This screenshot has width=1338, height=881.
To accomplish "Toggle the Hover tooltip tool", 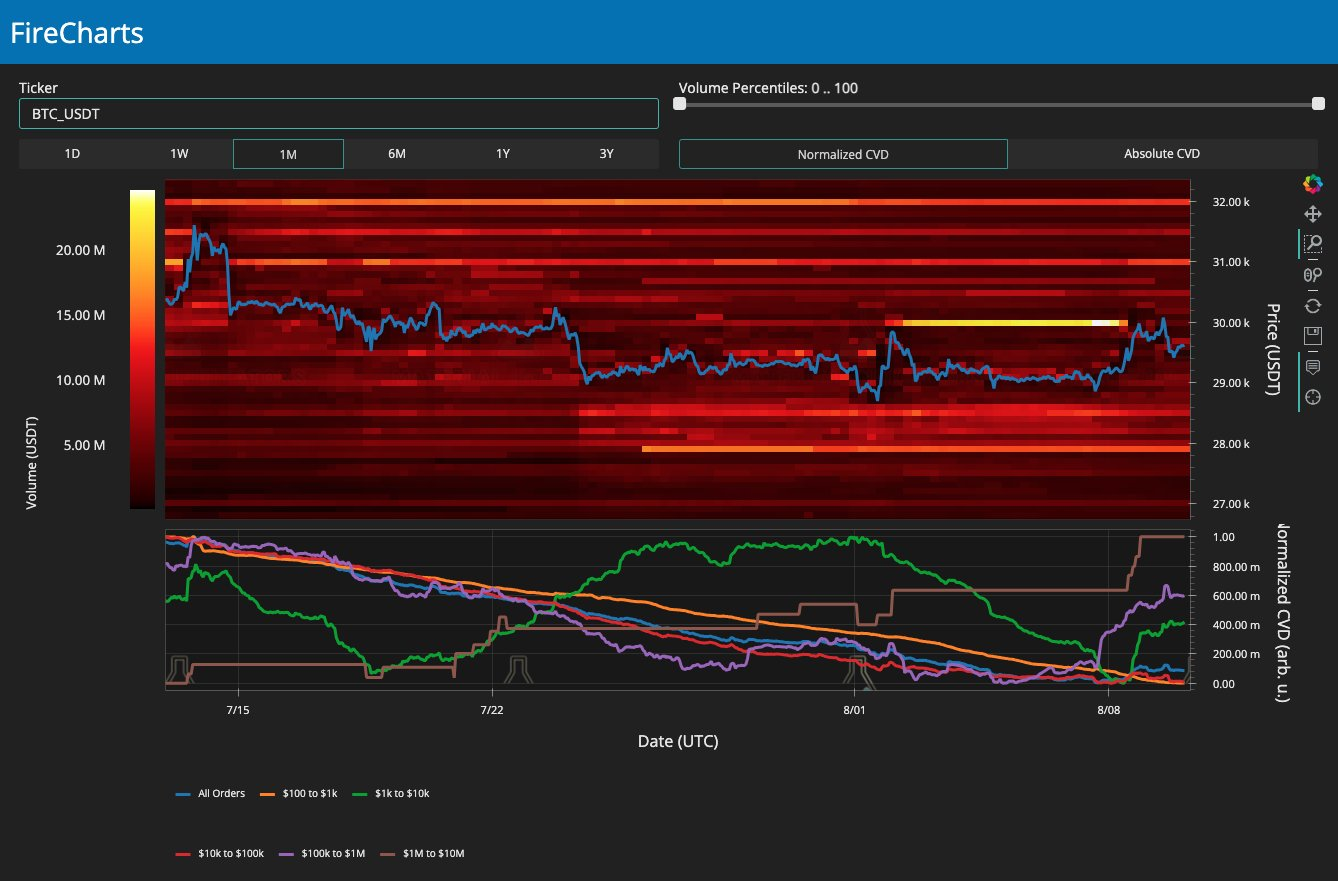I will 1313,366.
